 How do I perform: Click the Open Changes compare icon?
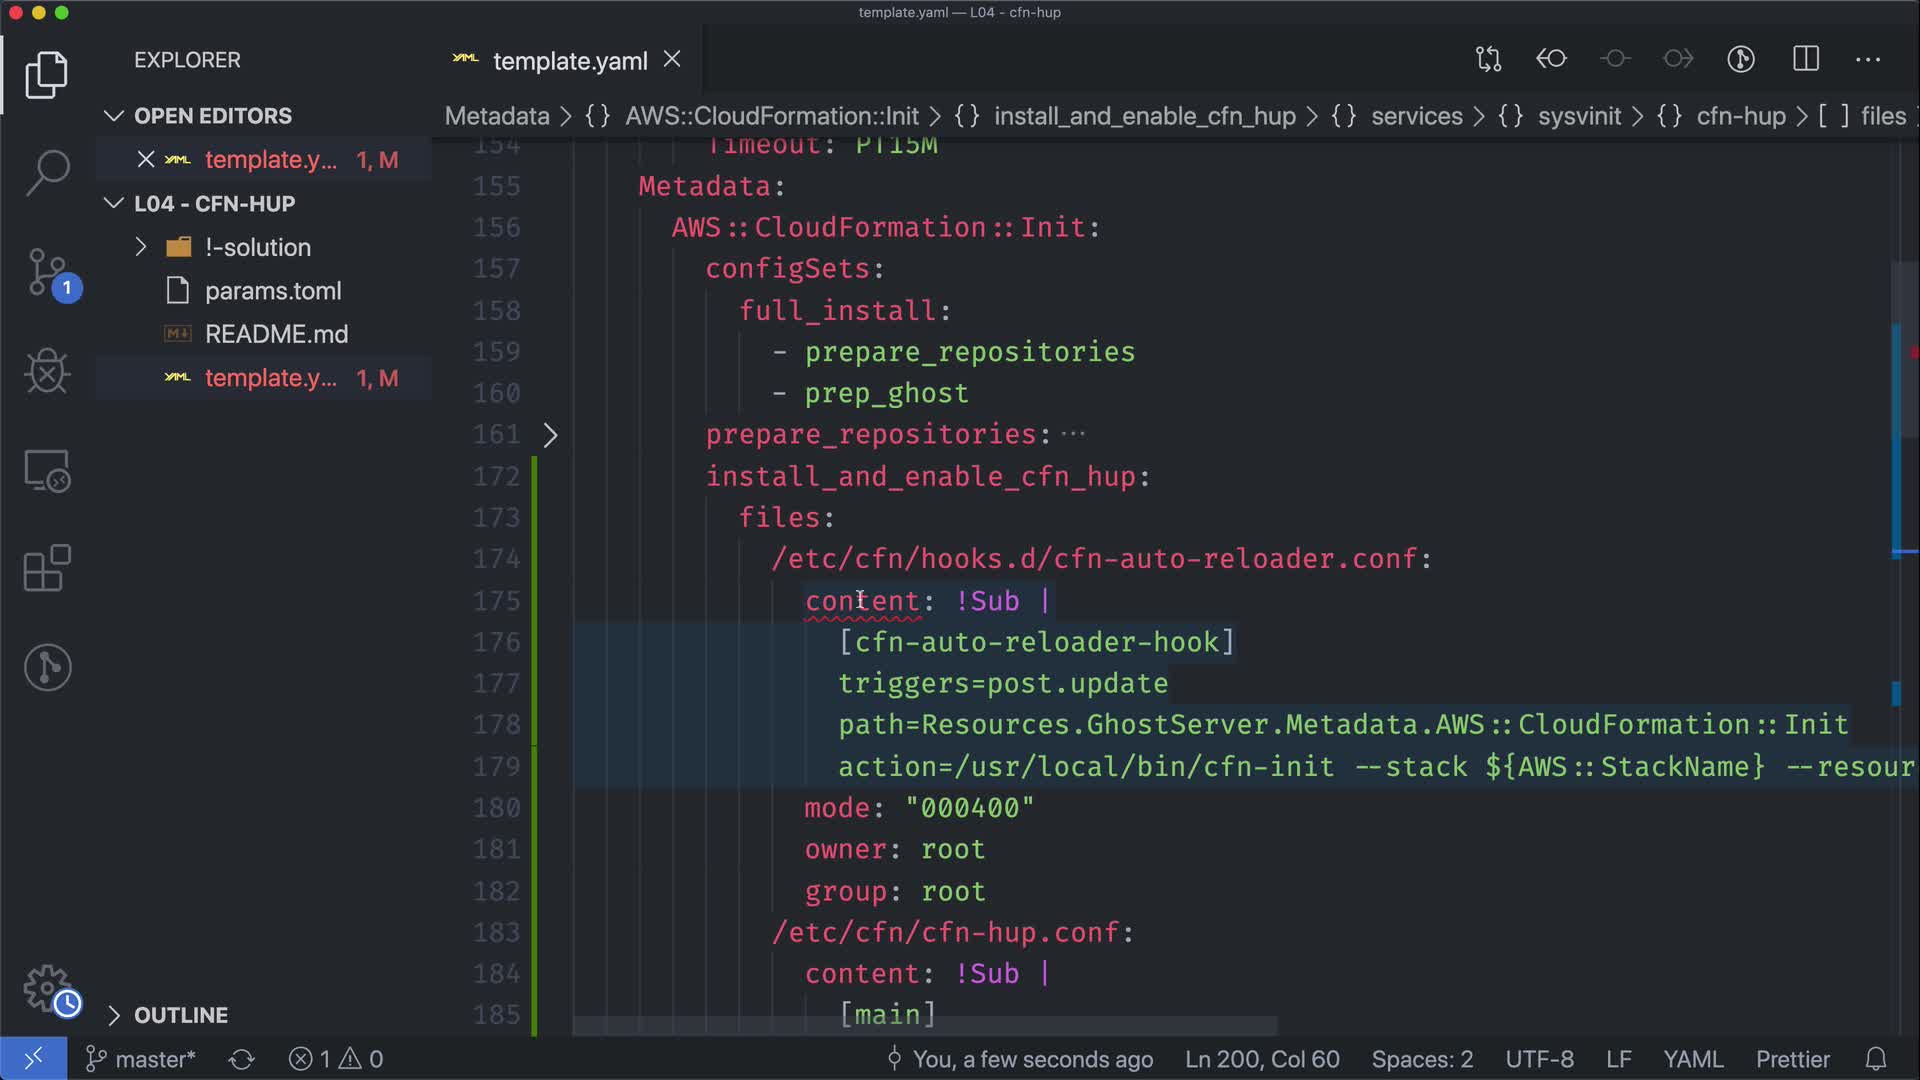point(1488,59)
